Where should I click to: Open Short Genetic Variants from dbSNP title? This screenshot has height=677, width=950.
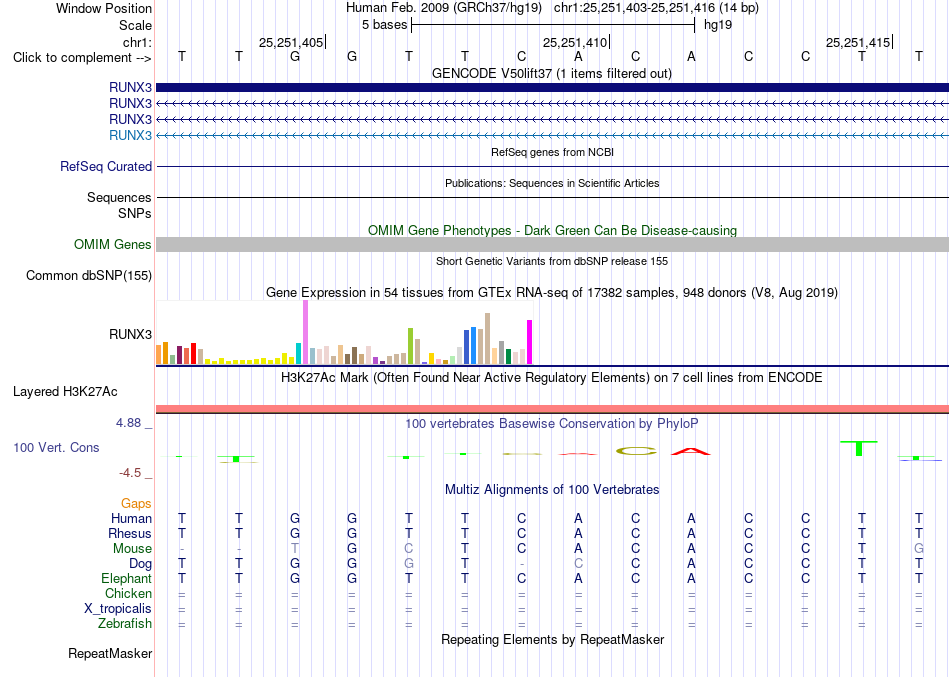pyautogui.click(x=552, y=261)
